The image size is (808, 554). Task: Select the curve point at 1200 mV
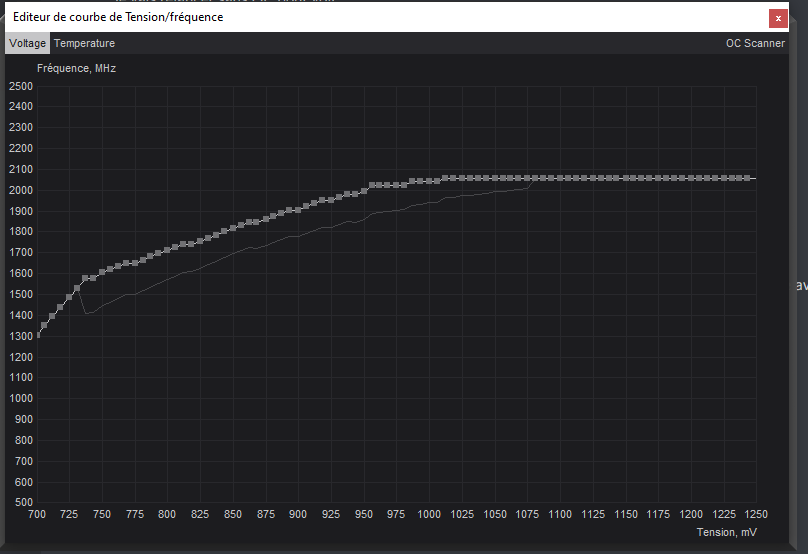pyautogui.click(x=690, y=178)
